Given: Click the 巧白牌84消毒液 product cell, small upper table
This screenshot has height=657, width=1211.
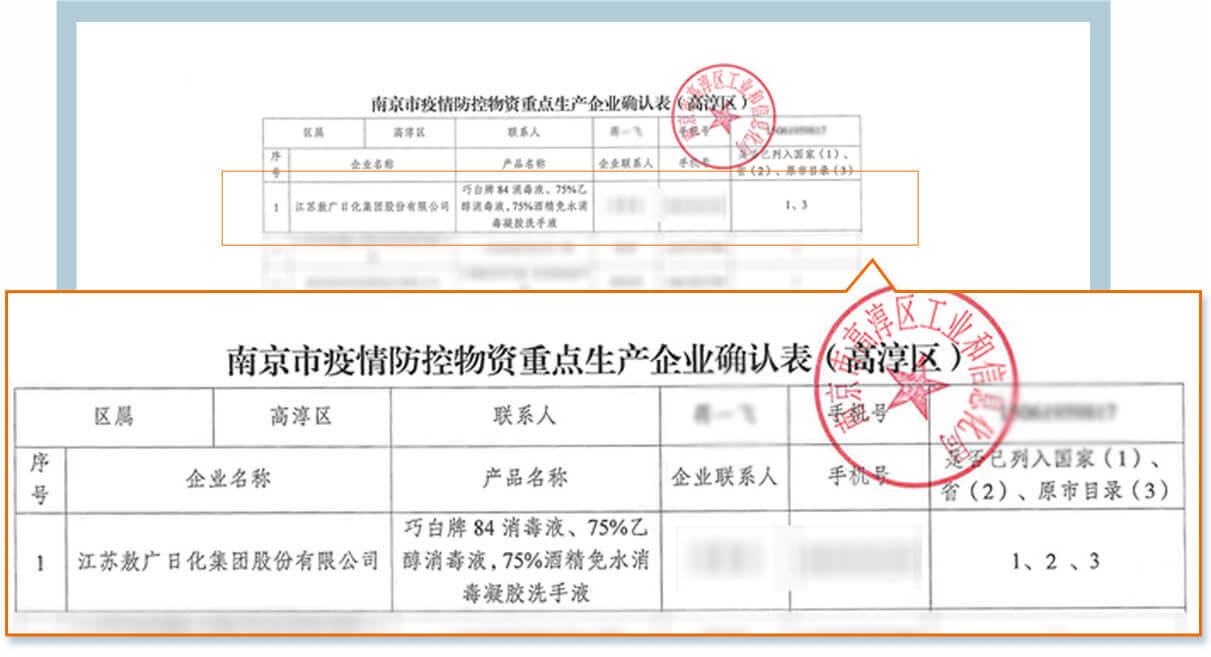Looking at the screenshot, I should (x=524, y=205).
